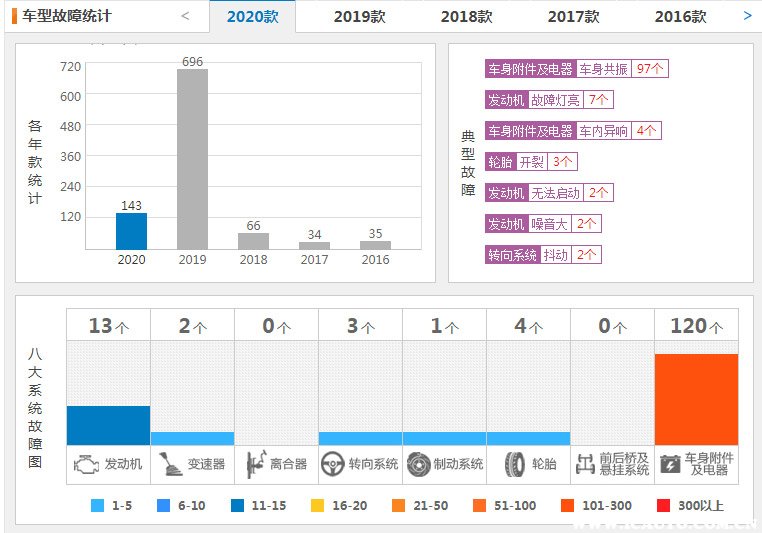Click the gearbox (变速器) system icon
The width and height of the screenshot is (762, 533).
tap(168, 464)
